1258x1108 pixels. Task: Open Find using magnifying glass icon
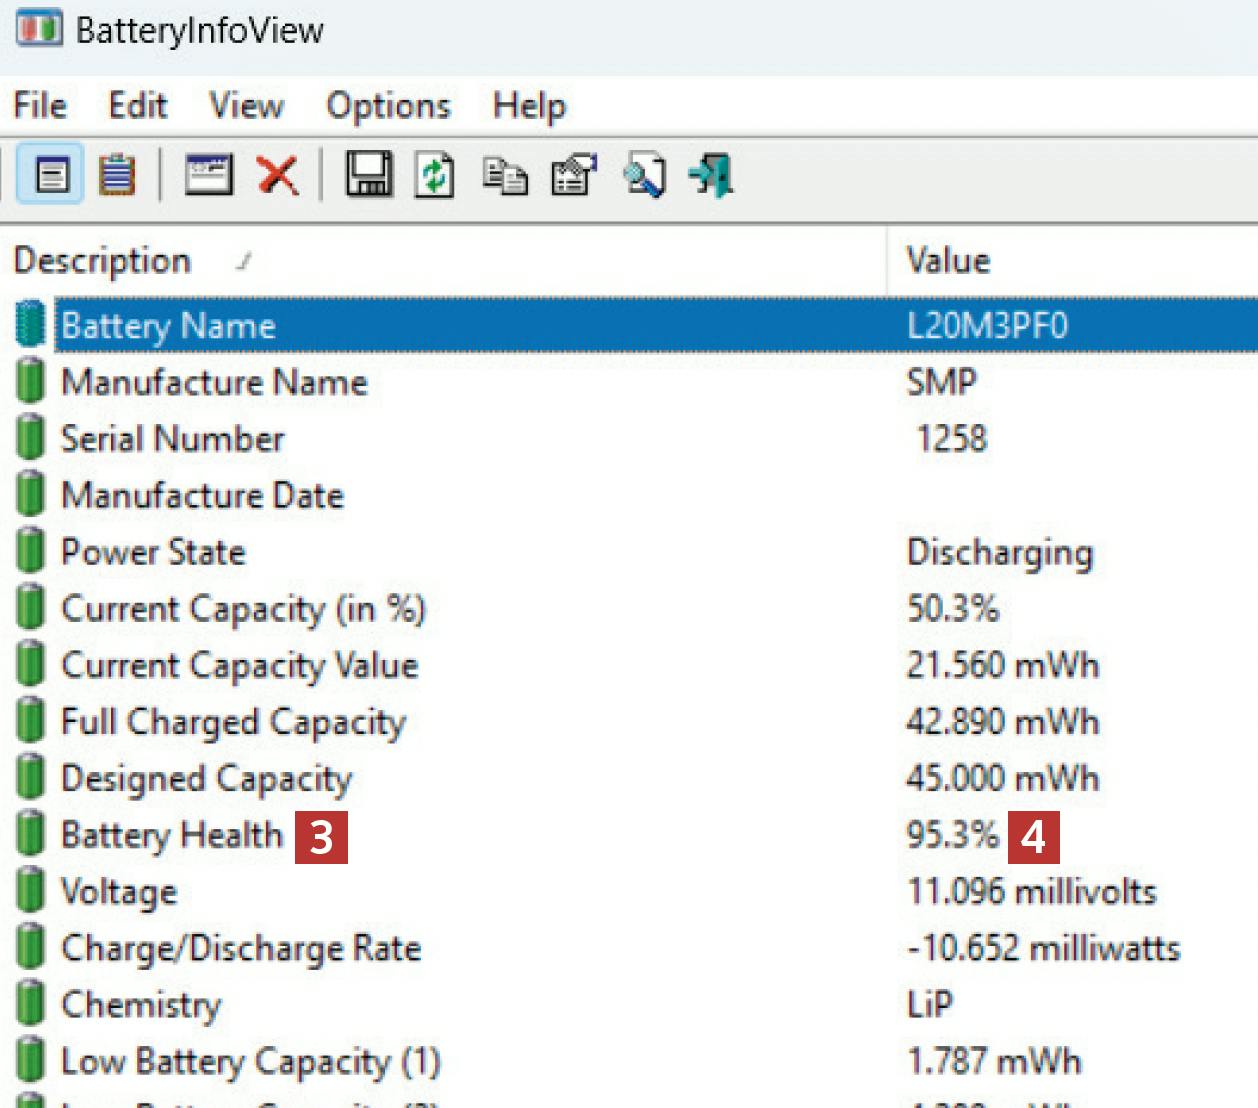(644, 176)
